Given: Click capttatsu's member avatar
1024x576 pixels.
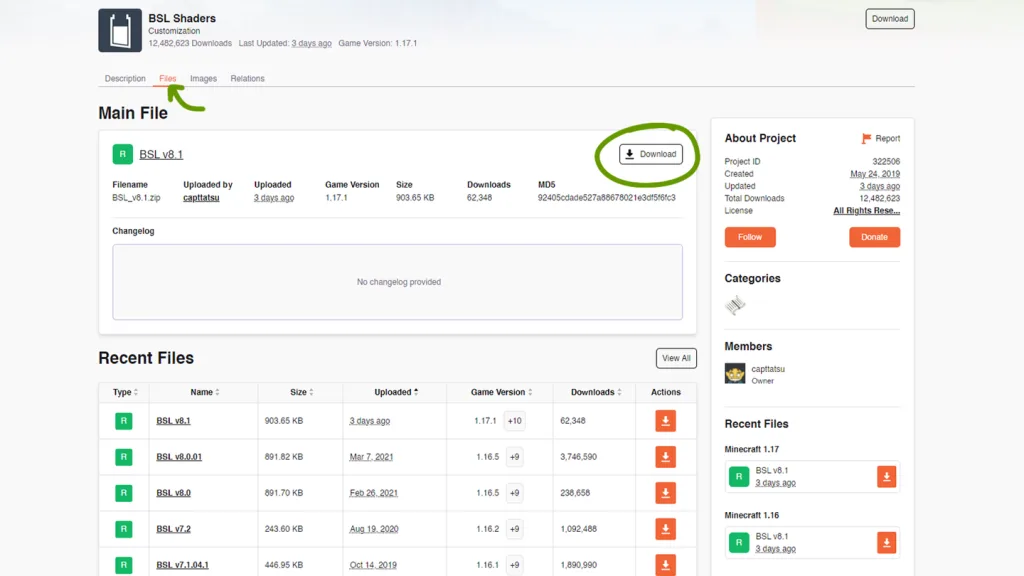Looking at the screenshot, I should tap(735, 373).
